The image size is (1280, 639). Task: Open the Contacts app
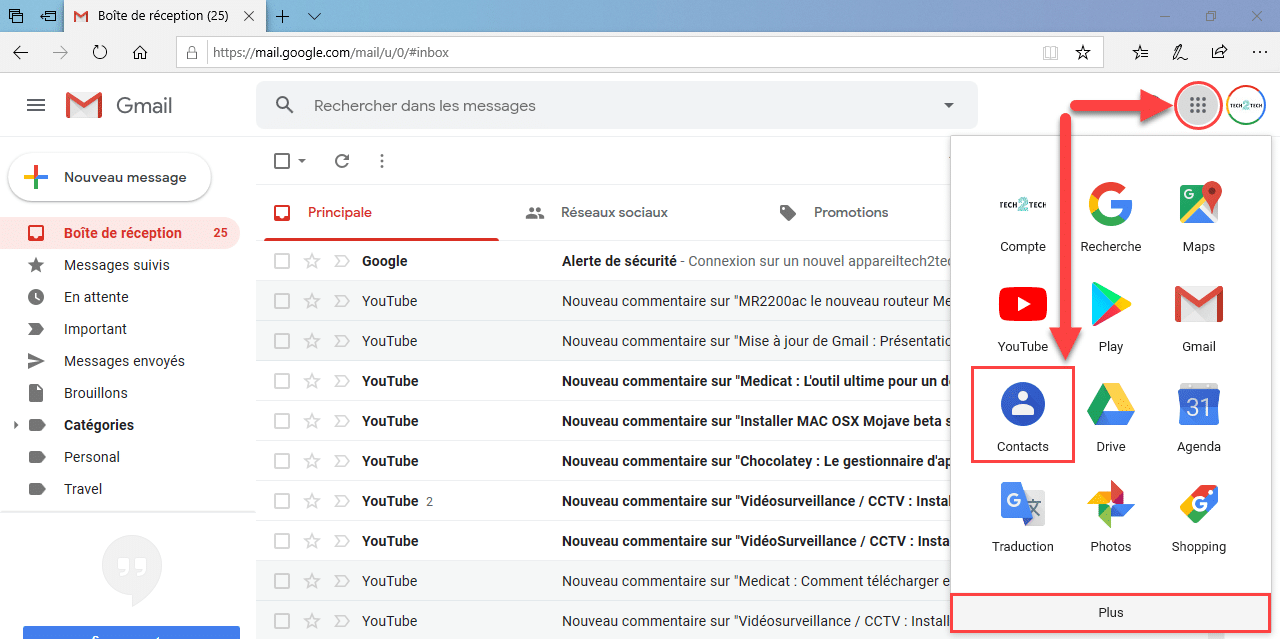point(1023,415)
